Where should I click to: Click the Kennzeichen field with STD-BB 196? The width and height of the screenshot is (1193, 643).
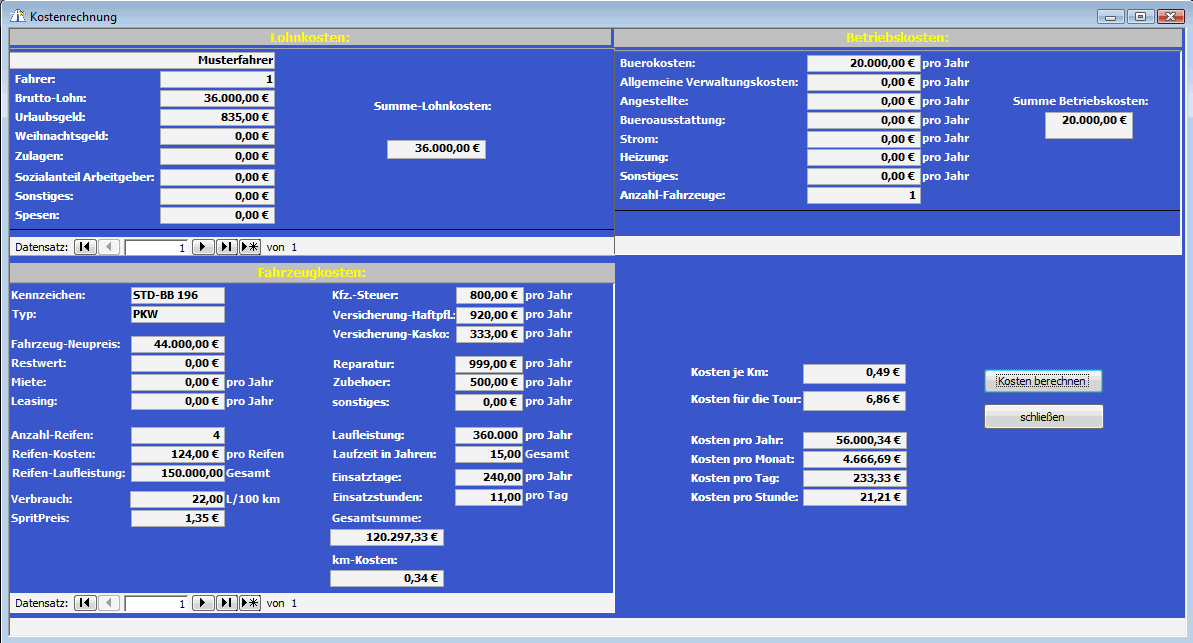click(x=178, y=295)
